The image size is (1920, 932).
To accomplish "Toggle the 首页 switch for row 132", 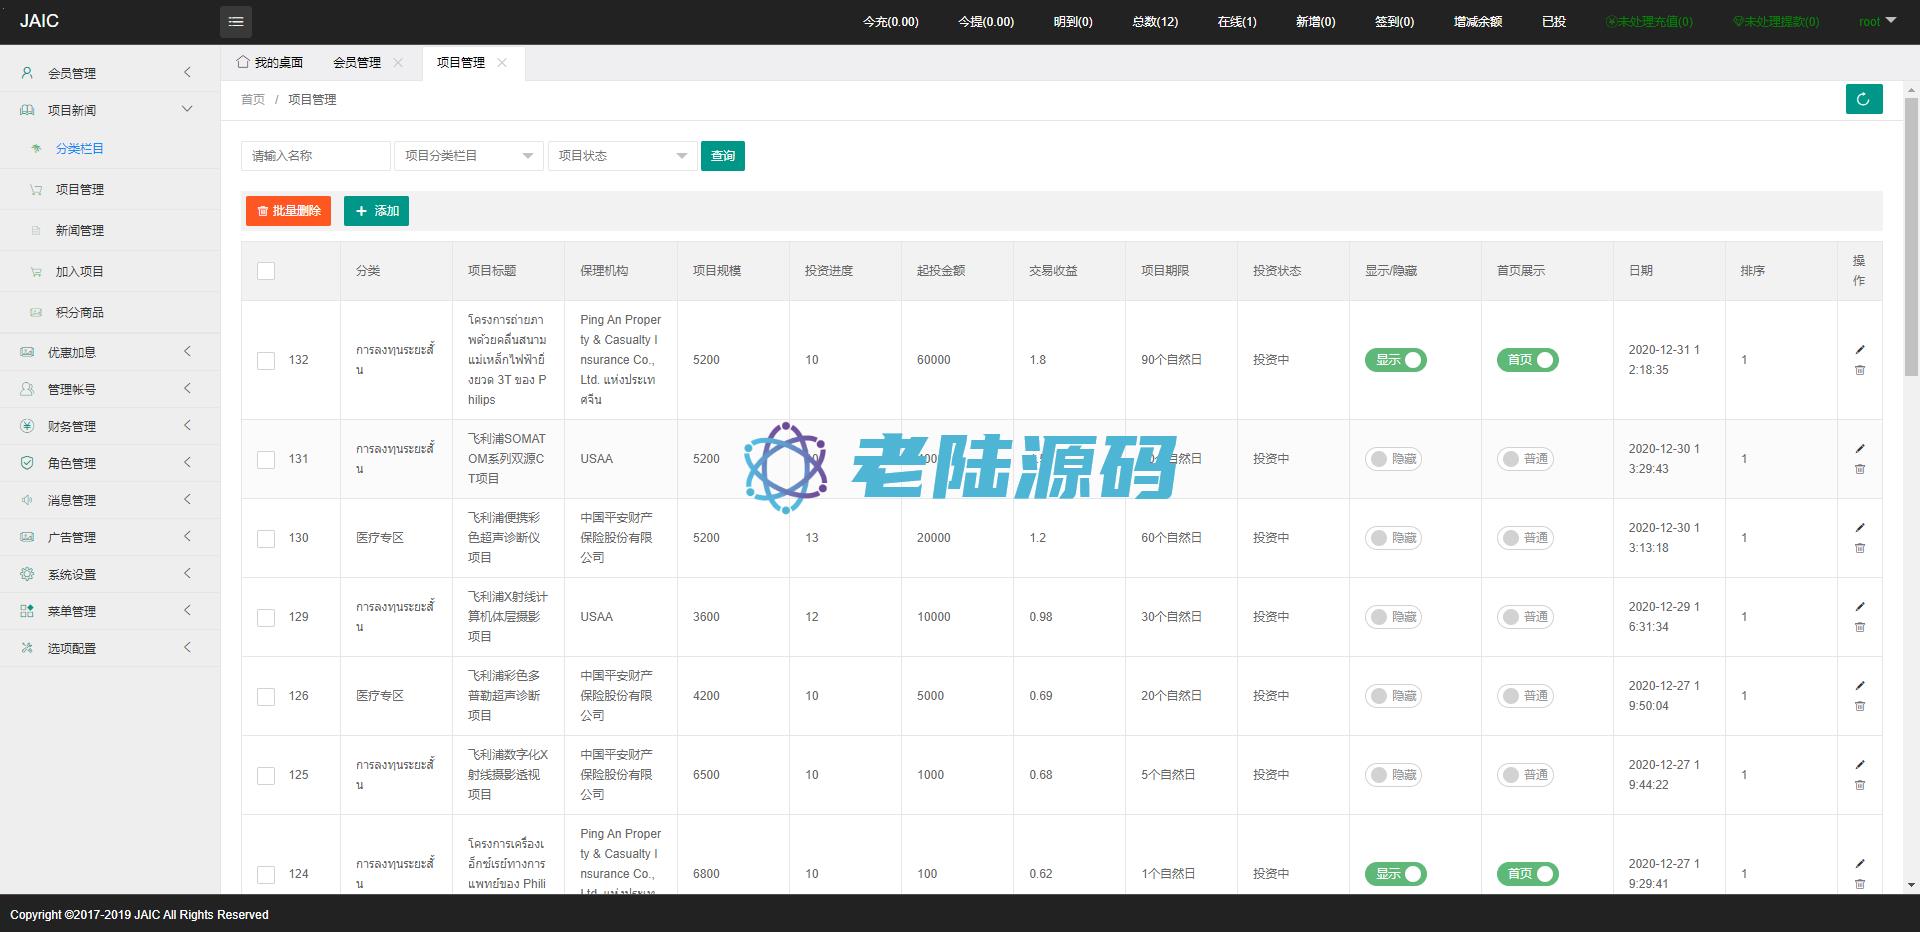I will 1527,360.
